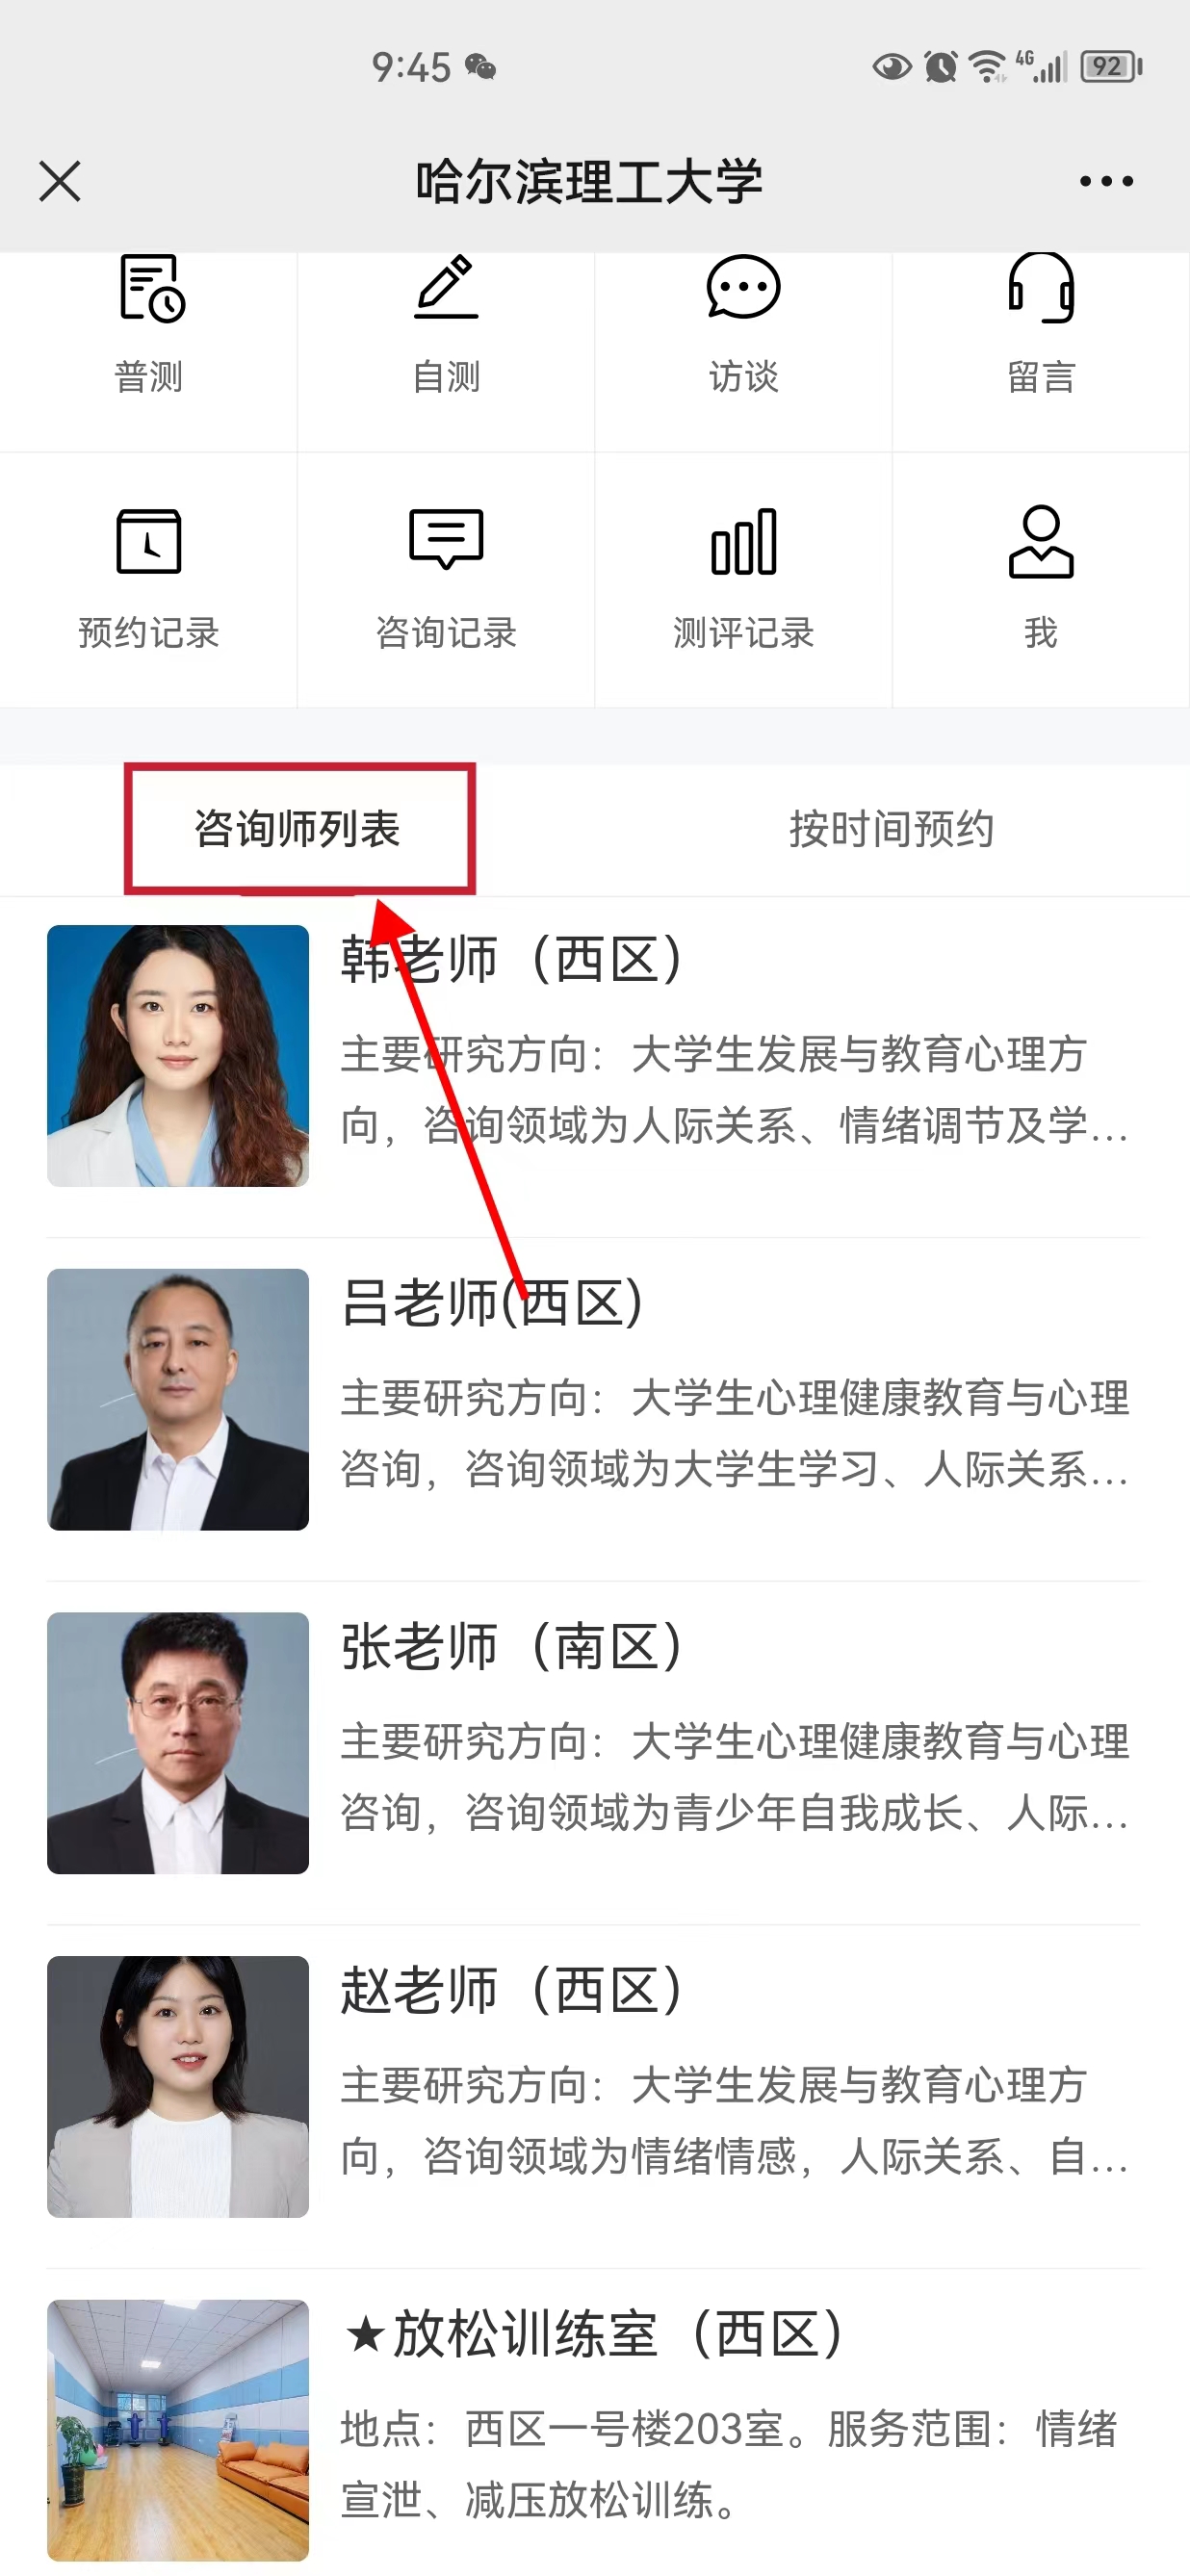Tap 张老师（南区）portrait thumbnail
Image resolution: width=1190 pixels, height=2576 pixels.
[178, 1742]
